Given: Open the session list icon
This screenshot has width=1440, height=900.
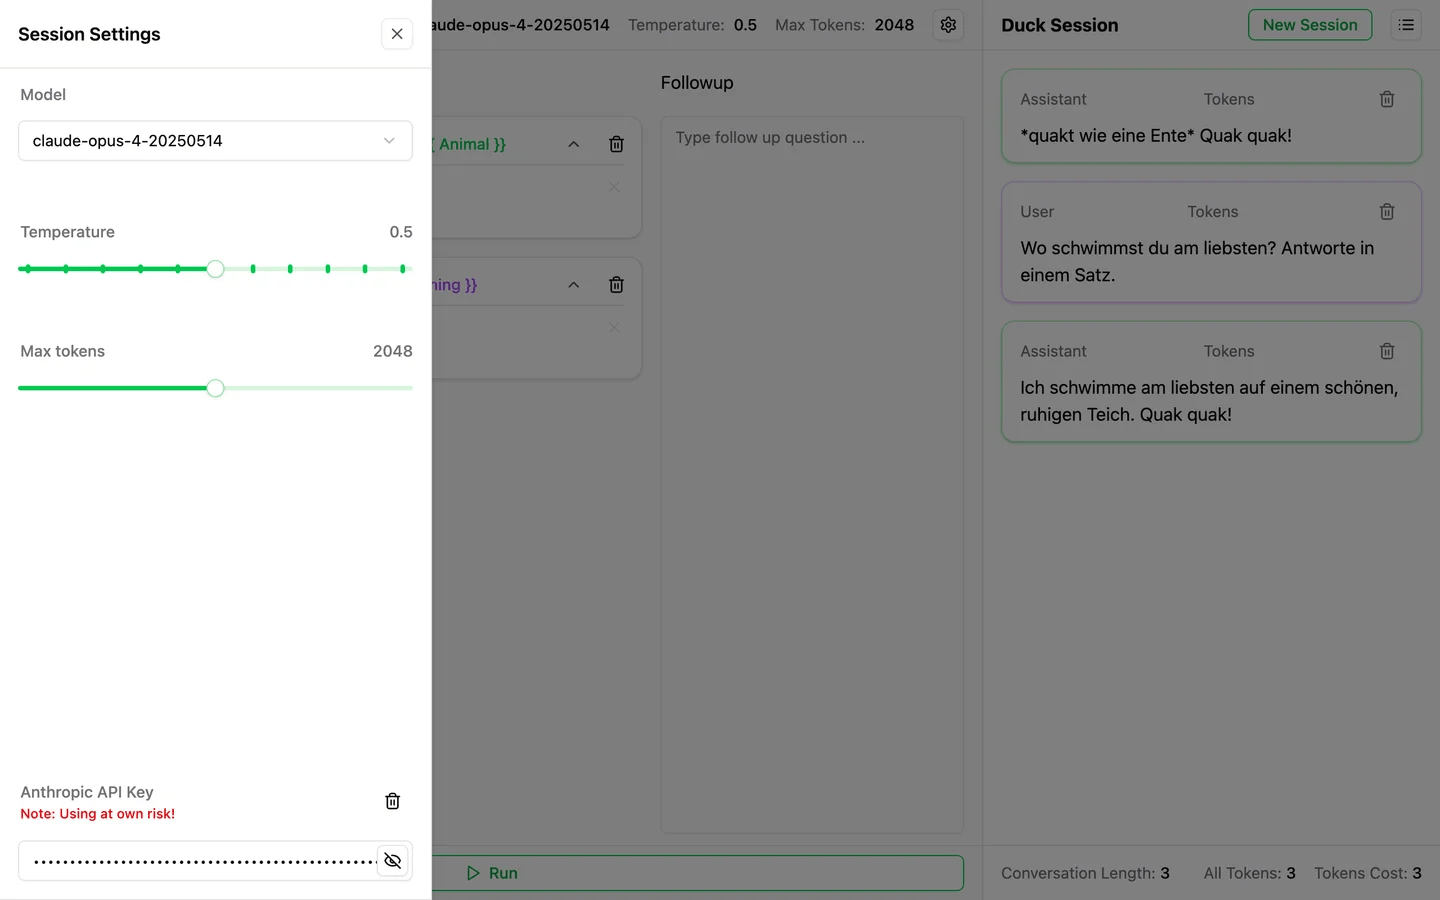Looking at the screenshot, I should (x=1406, y=25).
